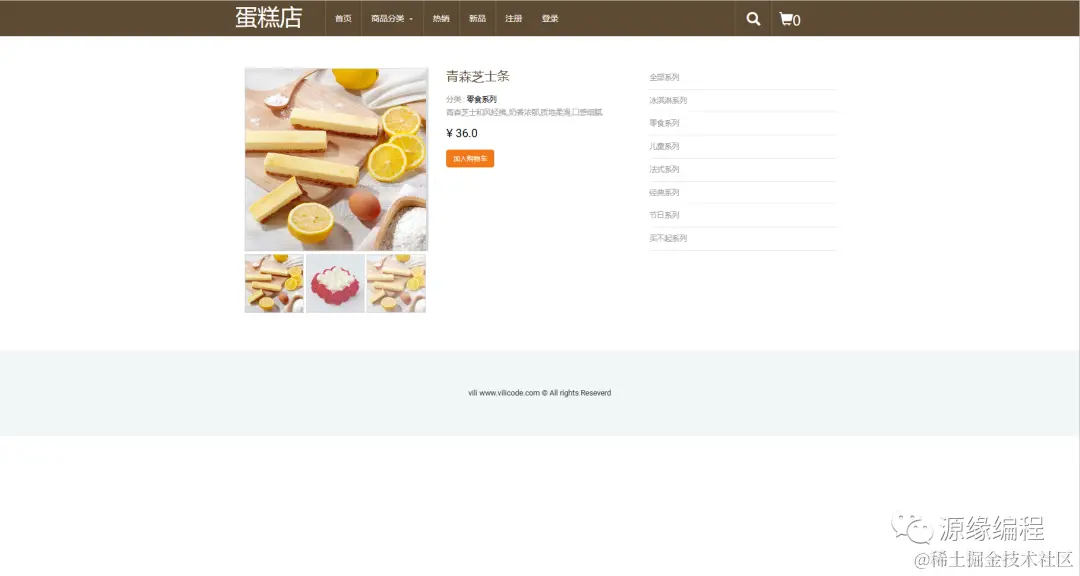1080x576 pixels.
Task: Click the 节日系列 sidebar entry
Action: click(663, 215)
